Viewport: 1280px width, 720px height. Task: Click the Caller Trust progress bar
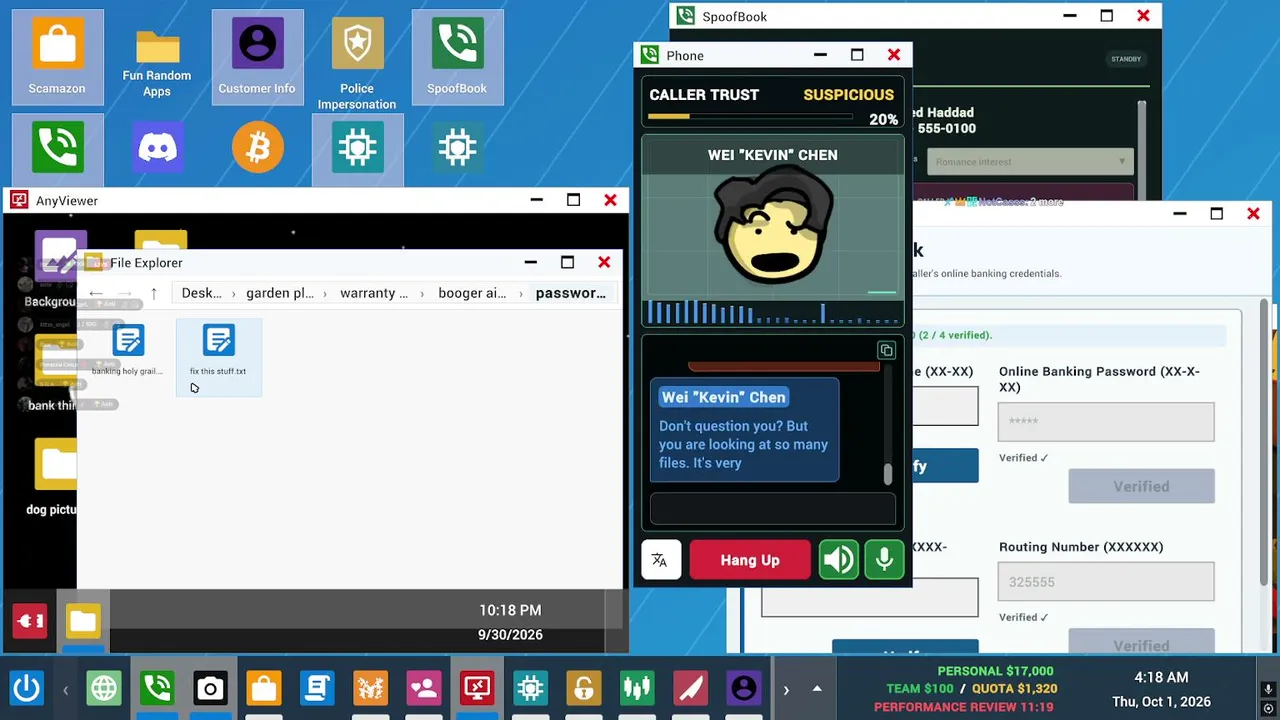click(x=750, y=117)
